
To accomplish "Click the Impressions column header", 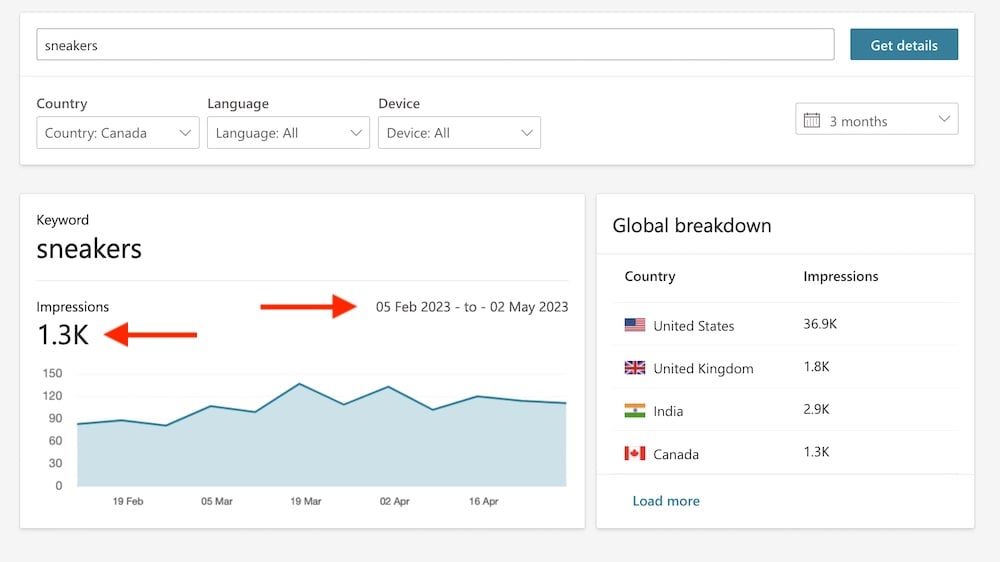I will [x=840, y=276].
